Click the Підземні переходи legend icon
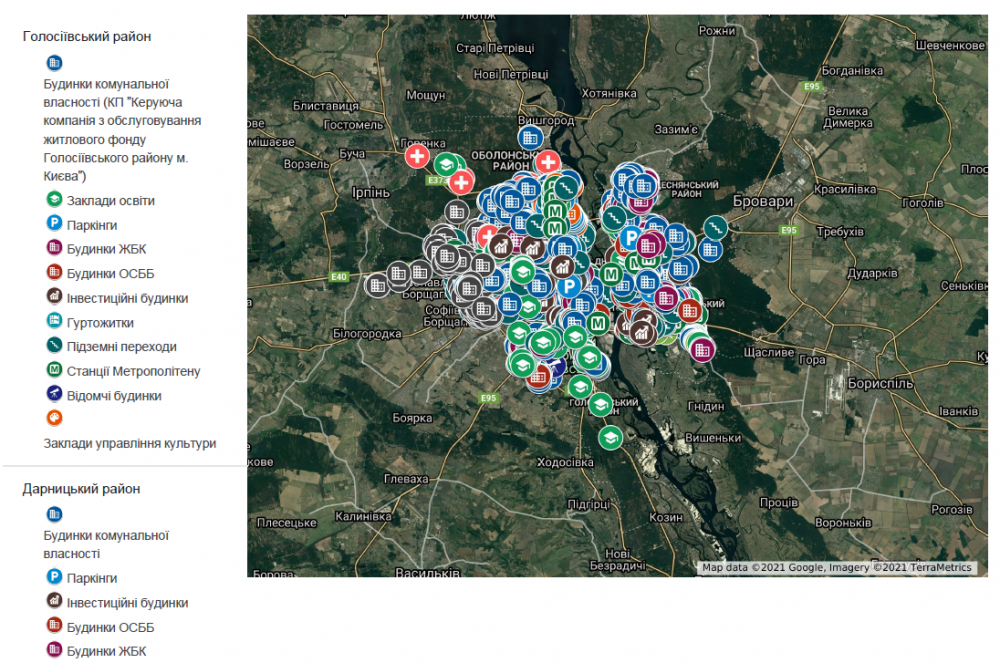 54,346
